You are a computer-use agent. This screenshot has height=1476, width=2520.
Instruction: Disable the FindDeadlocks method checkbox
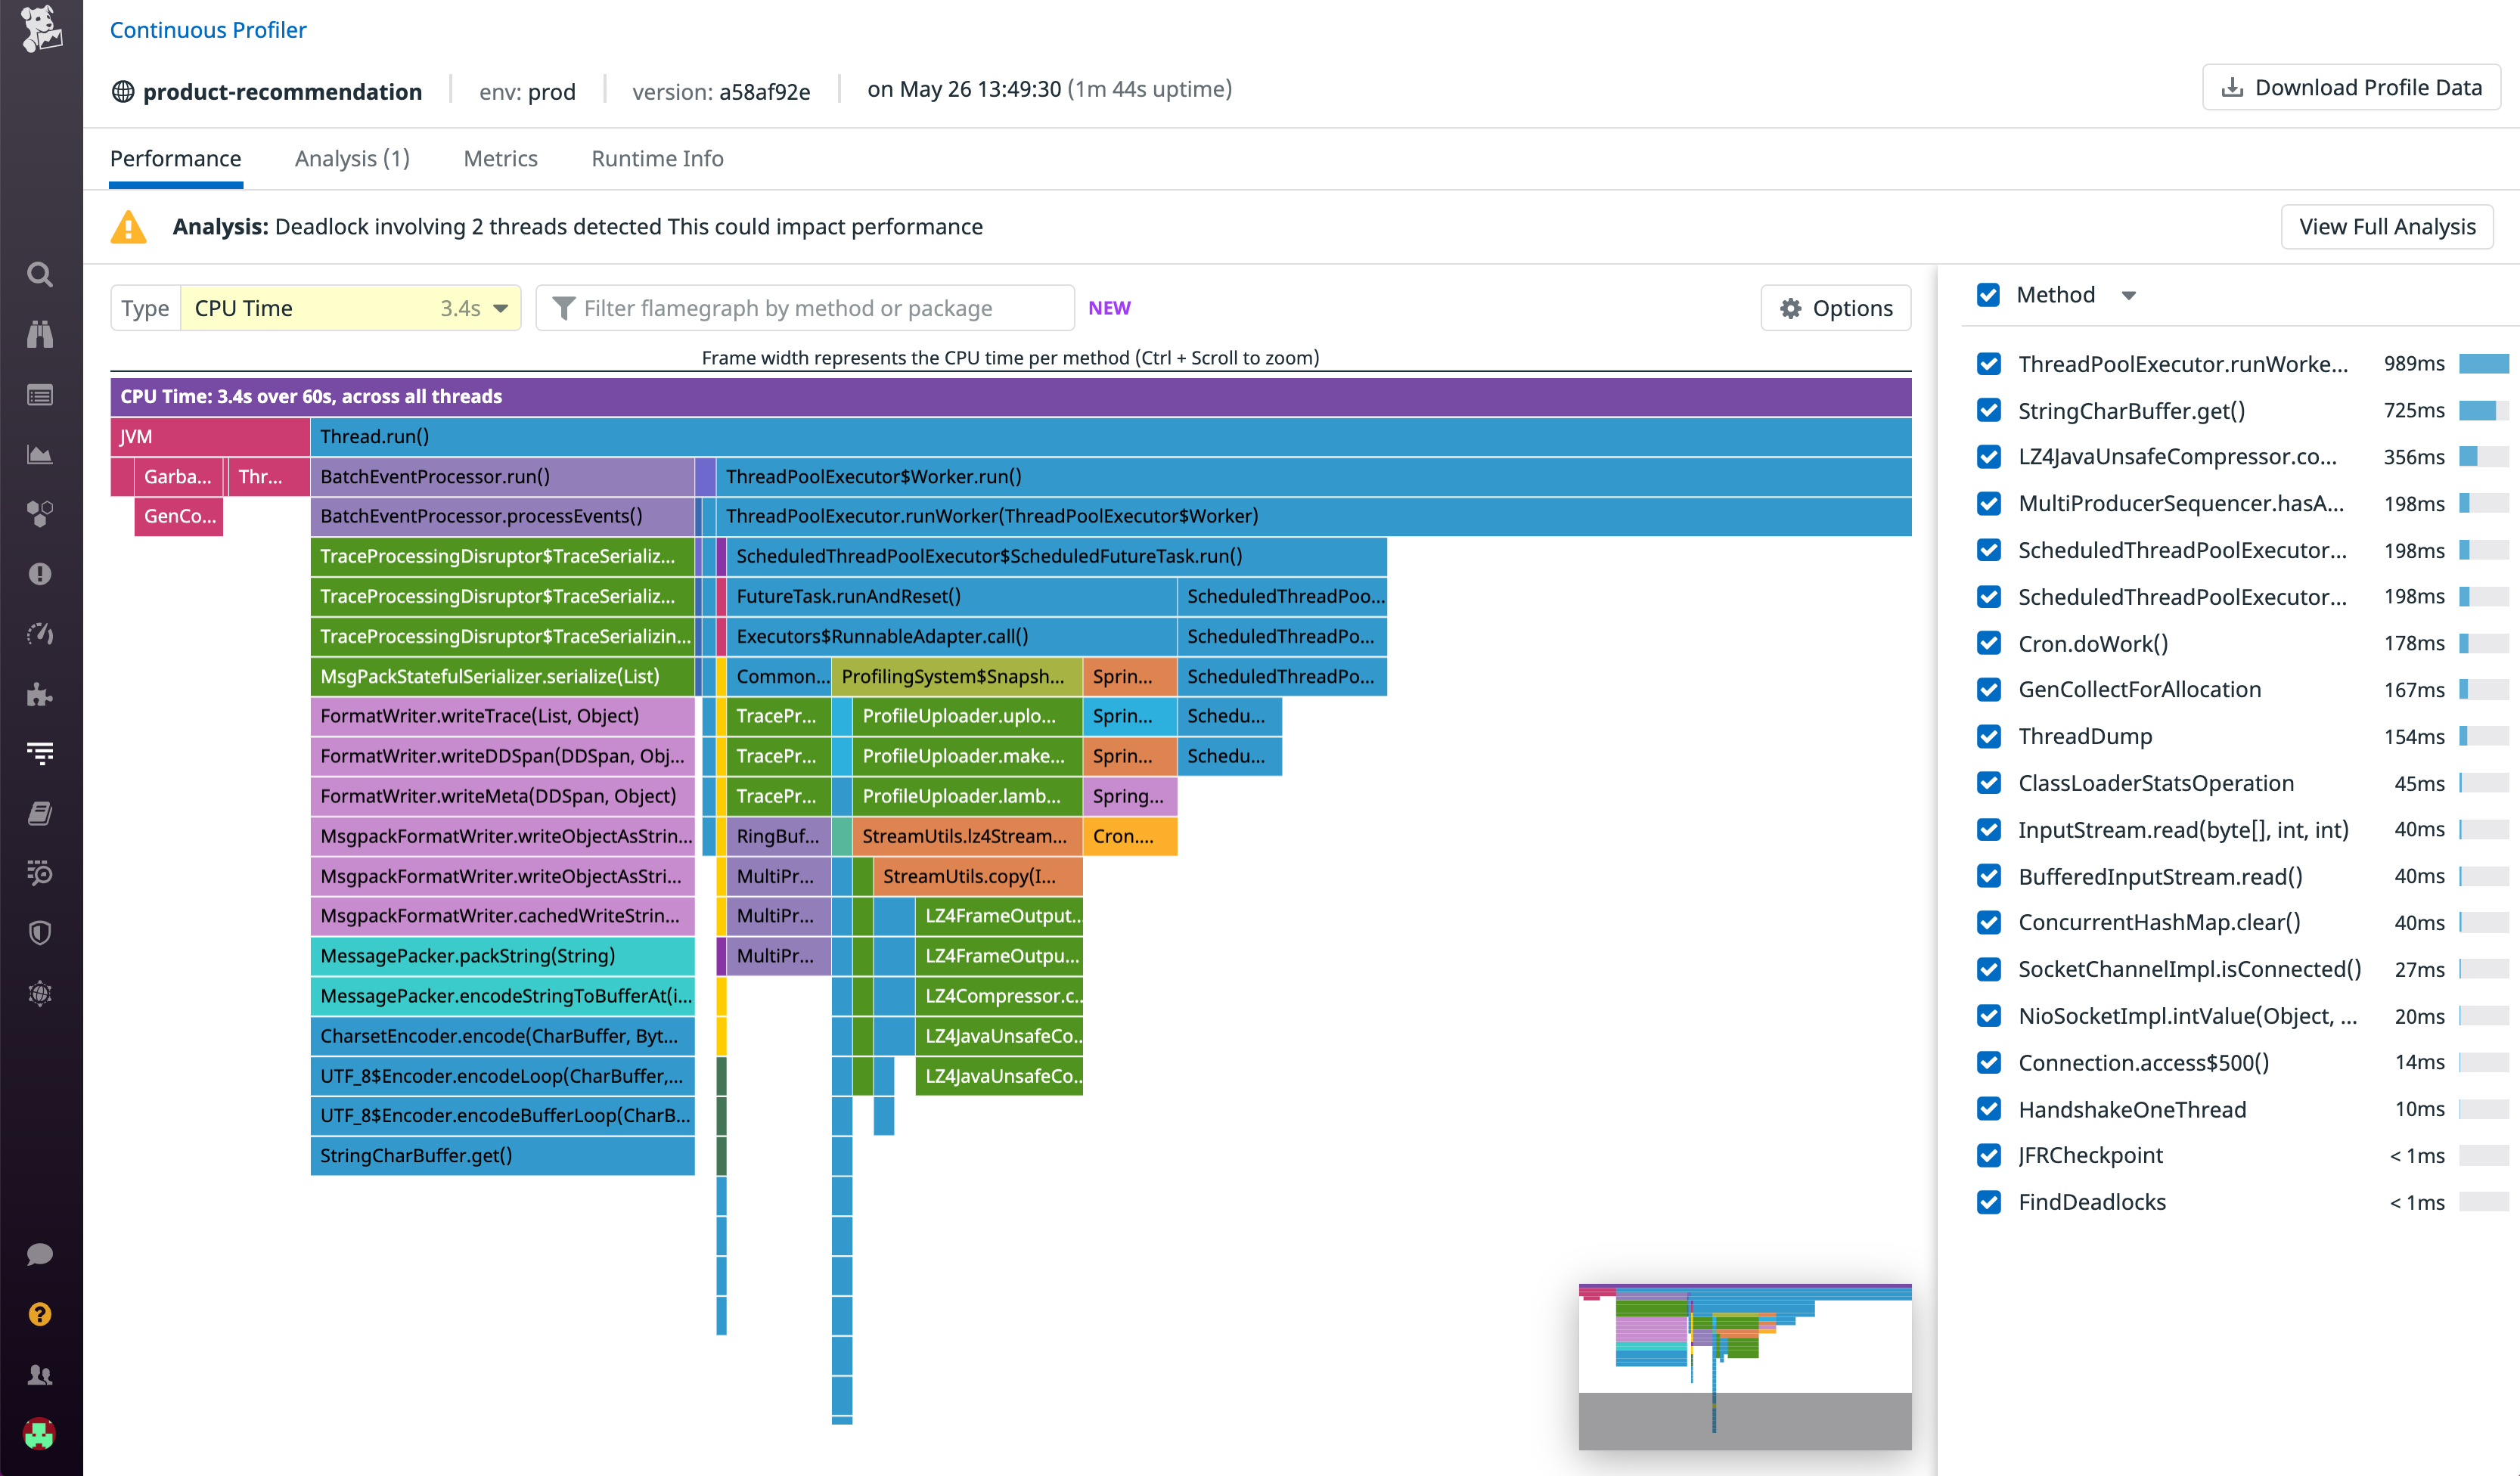point(1988,1202)
